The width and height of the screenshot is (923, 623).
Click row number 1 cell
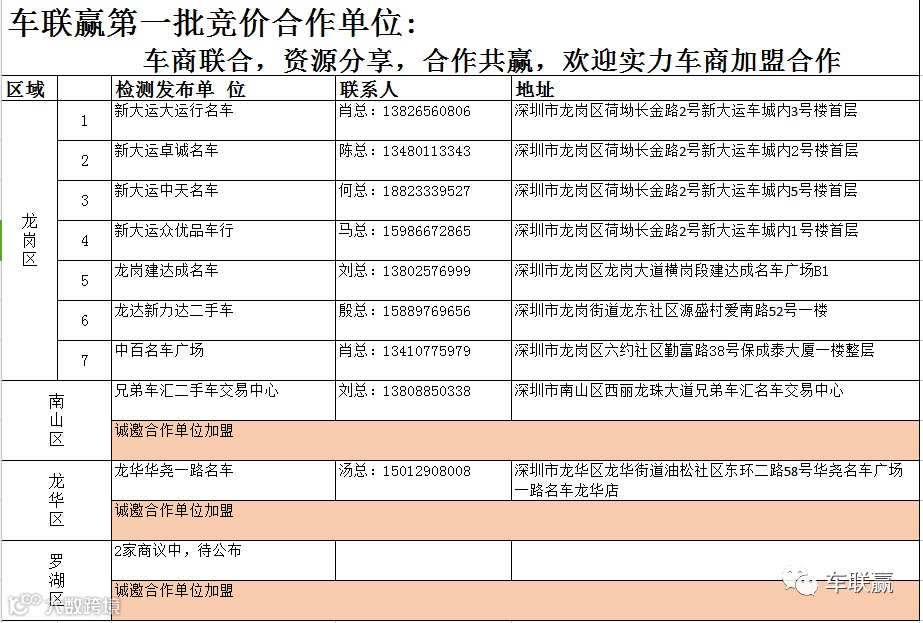pos(84,121)
